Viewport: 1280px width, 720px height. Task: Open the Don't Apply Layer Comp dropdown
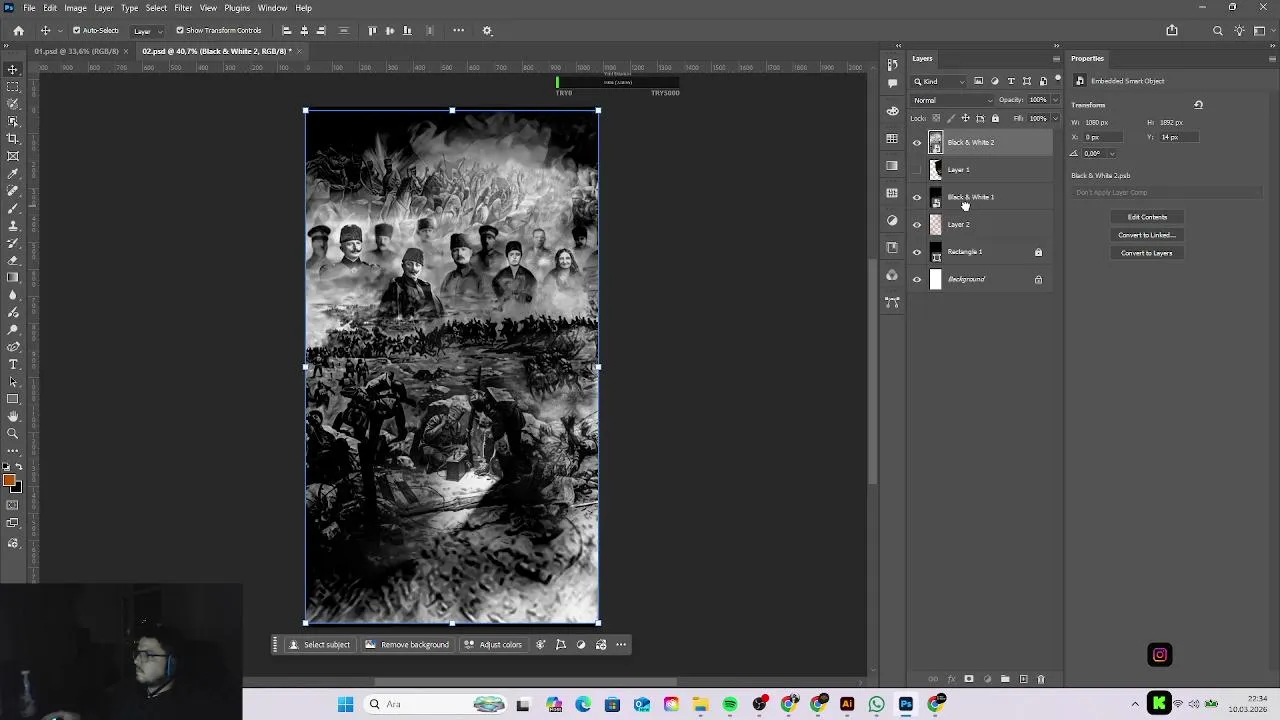pos(1167,192)
